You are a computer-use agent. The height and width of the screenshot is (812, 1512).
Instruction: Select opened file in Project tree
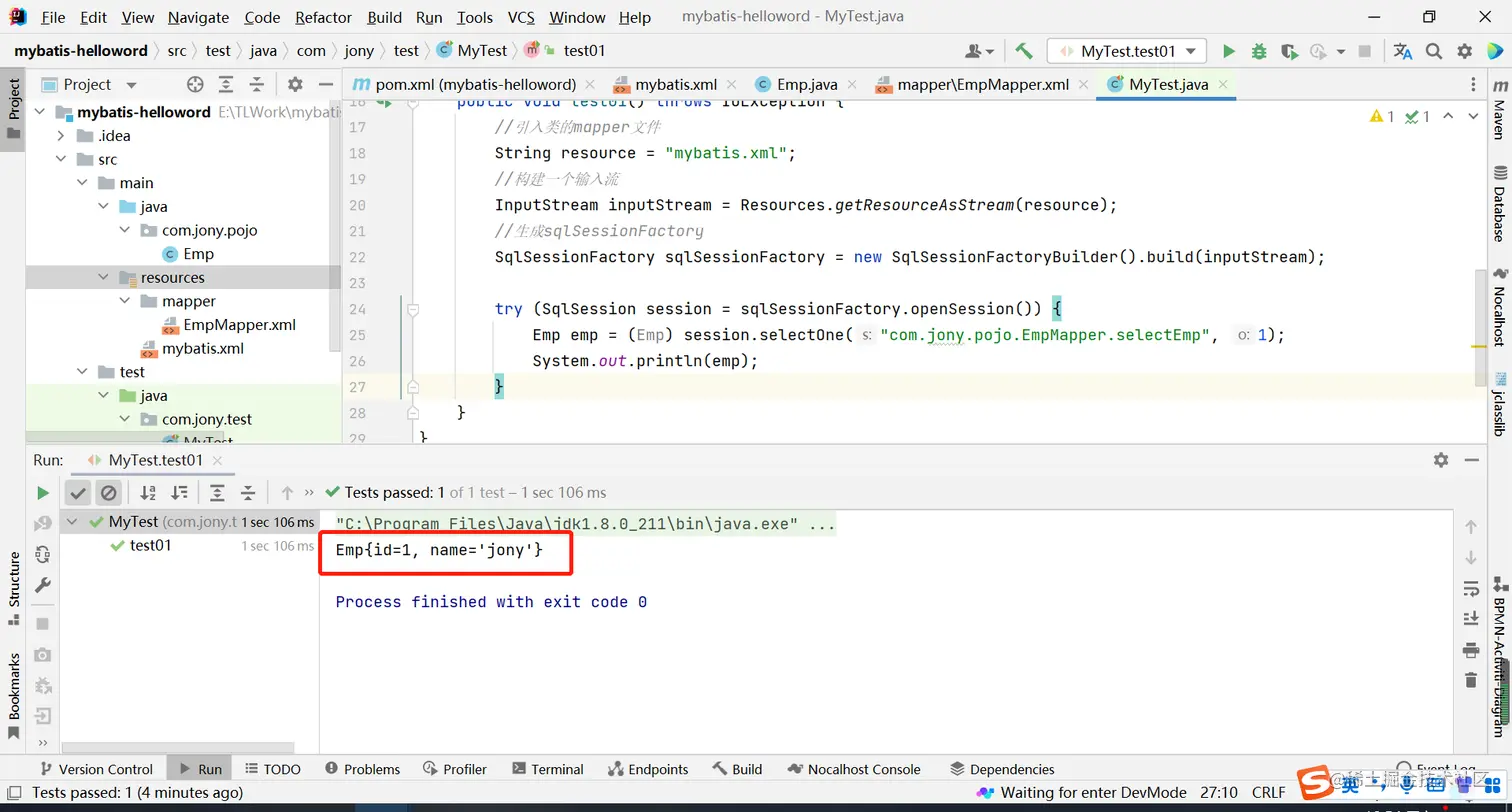(195, 85)
